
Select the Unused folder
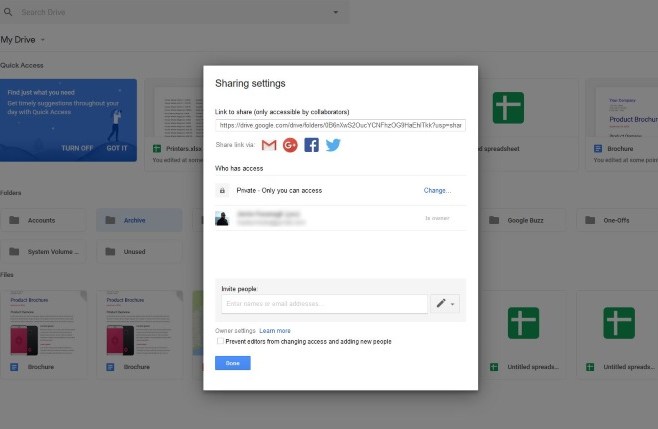tap(139, 252)
